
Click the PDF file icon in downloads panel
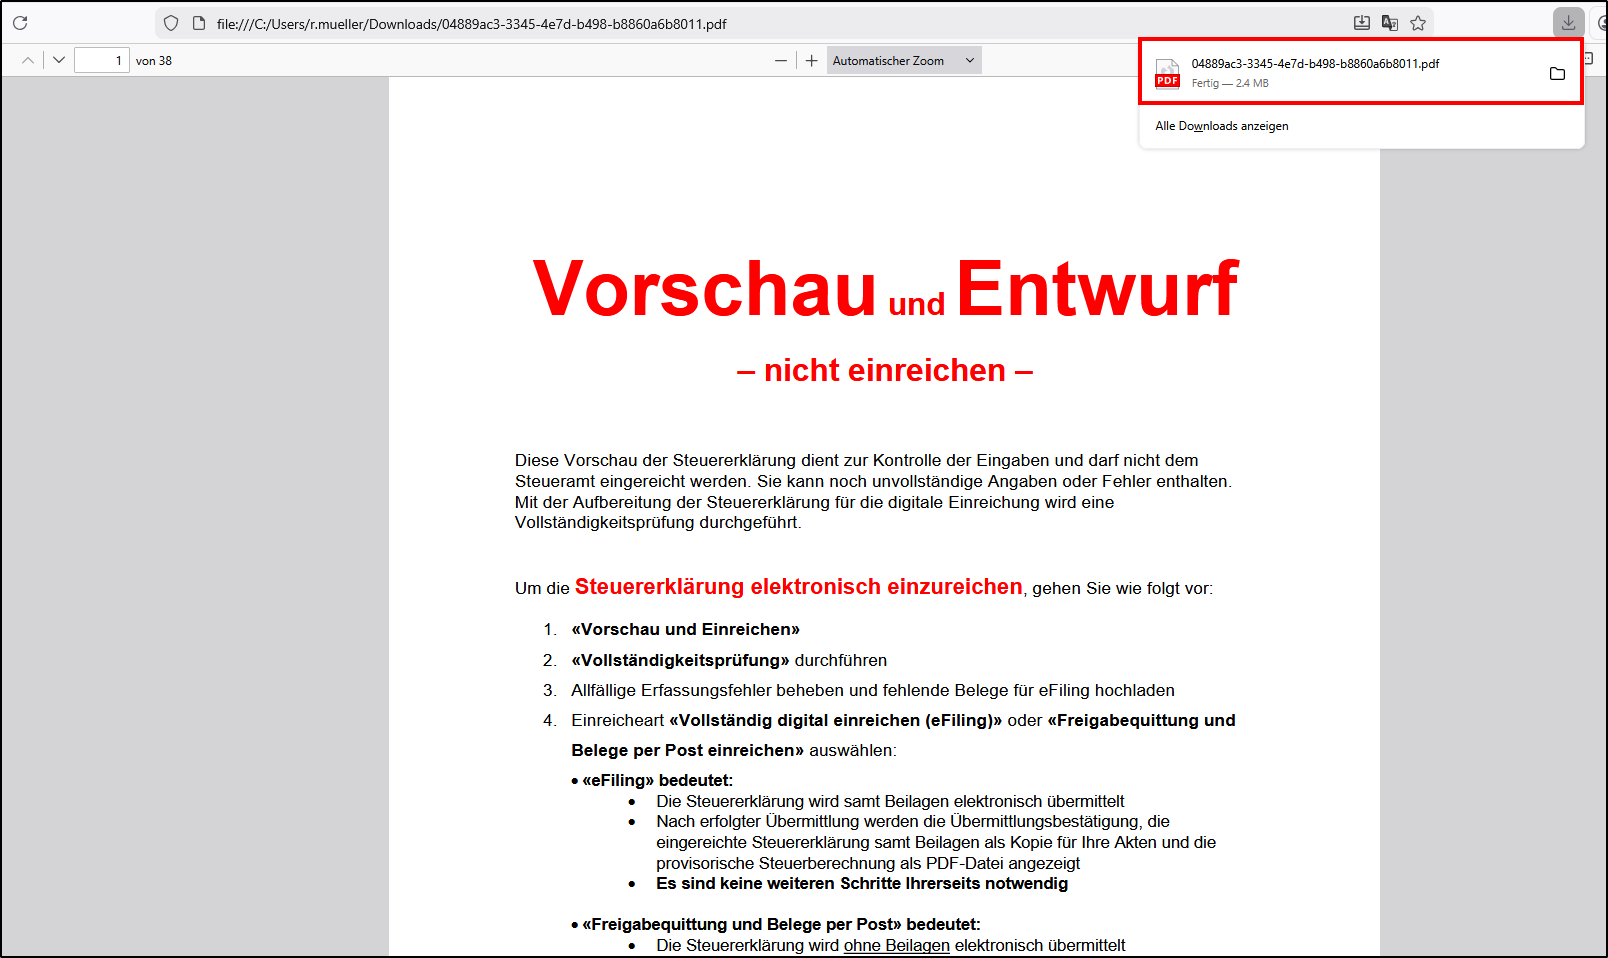pyautogui.click(x=1167, y=74)
